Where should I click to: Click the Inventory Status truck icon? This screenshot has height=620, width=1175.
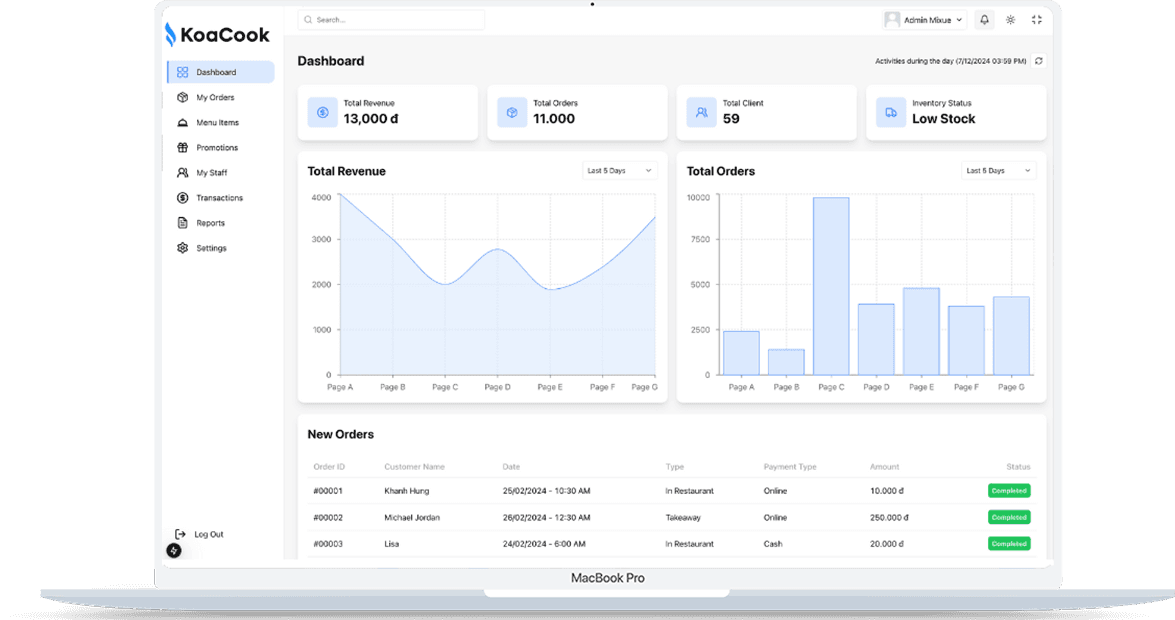(x=891, y=112)
